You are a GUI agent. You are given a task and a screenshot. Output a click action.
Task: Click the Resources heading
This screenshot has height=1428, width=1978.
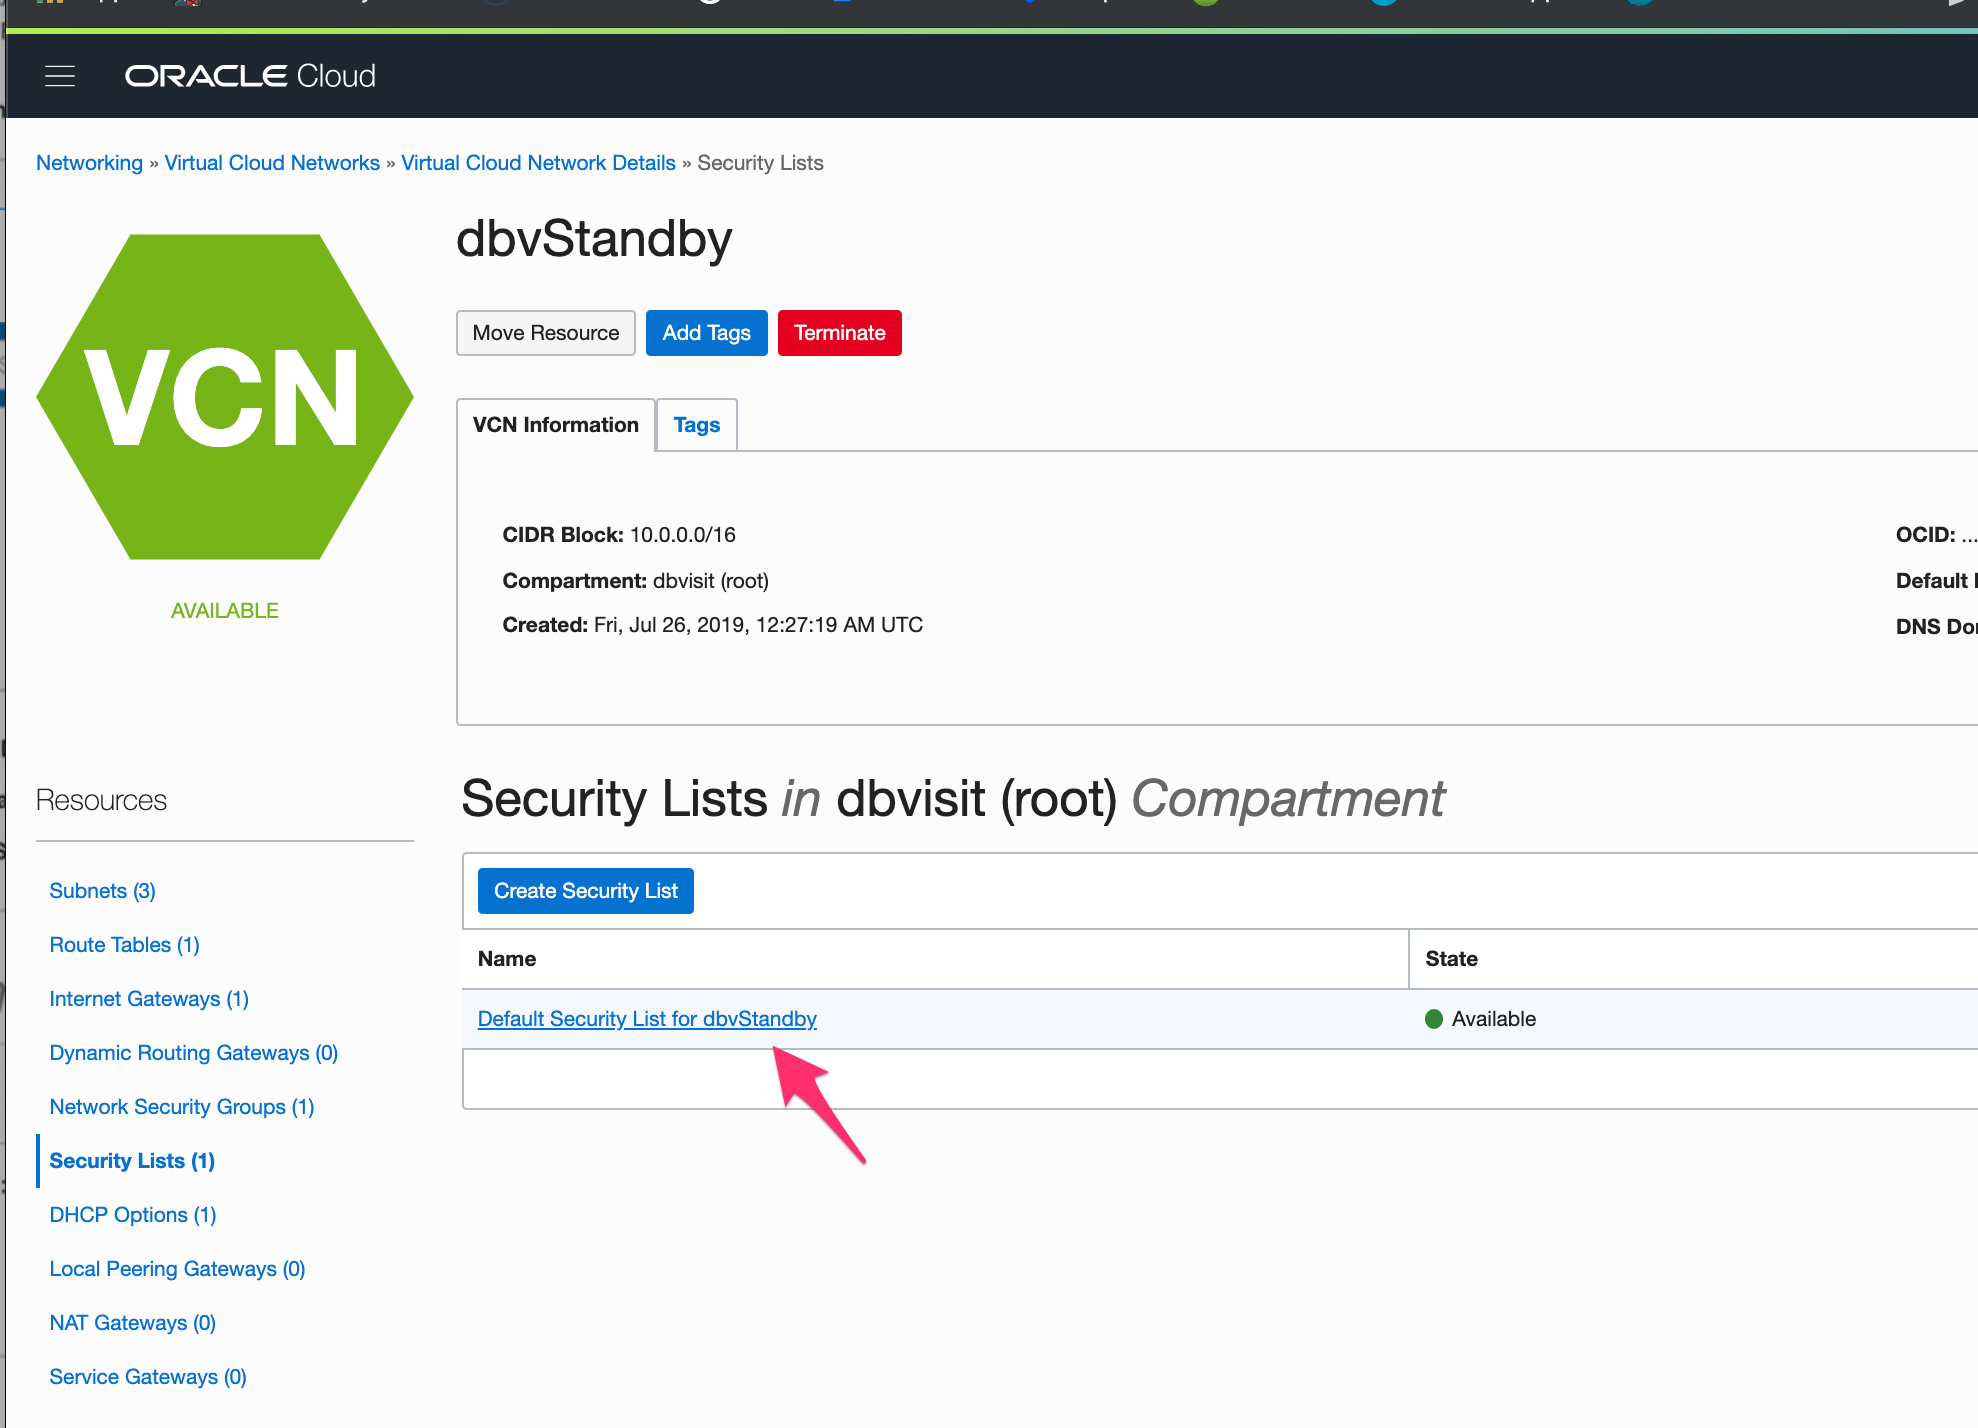[x=101, y=801]
